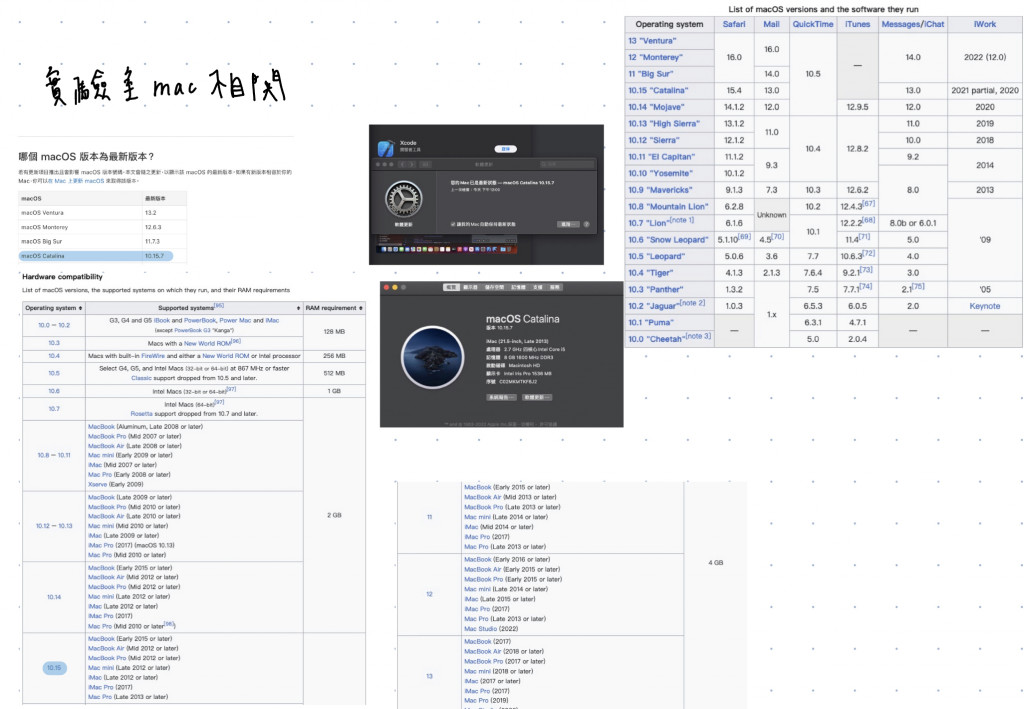Click the highlighted 10.15 operating system cell

point(54,668)
